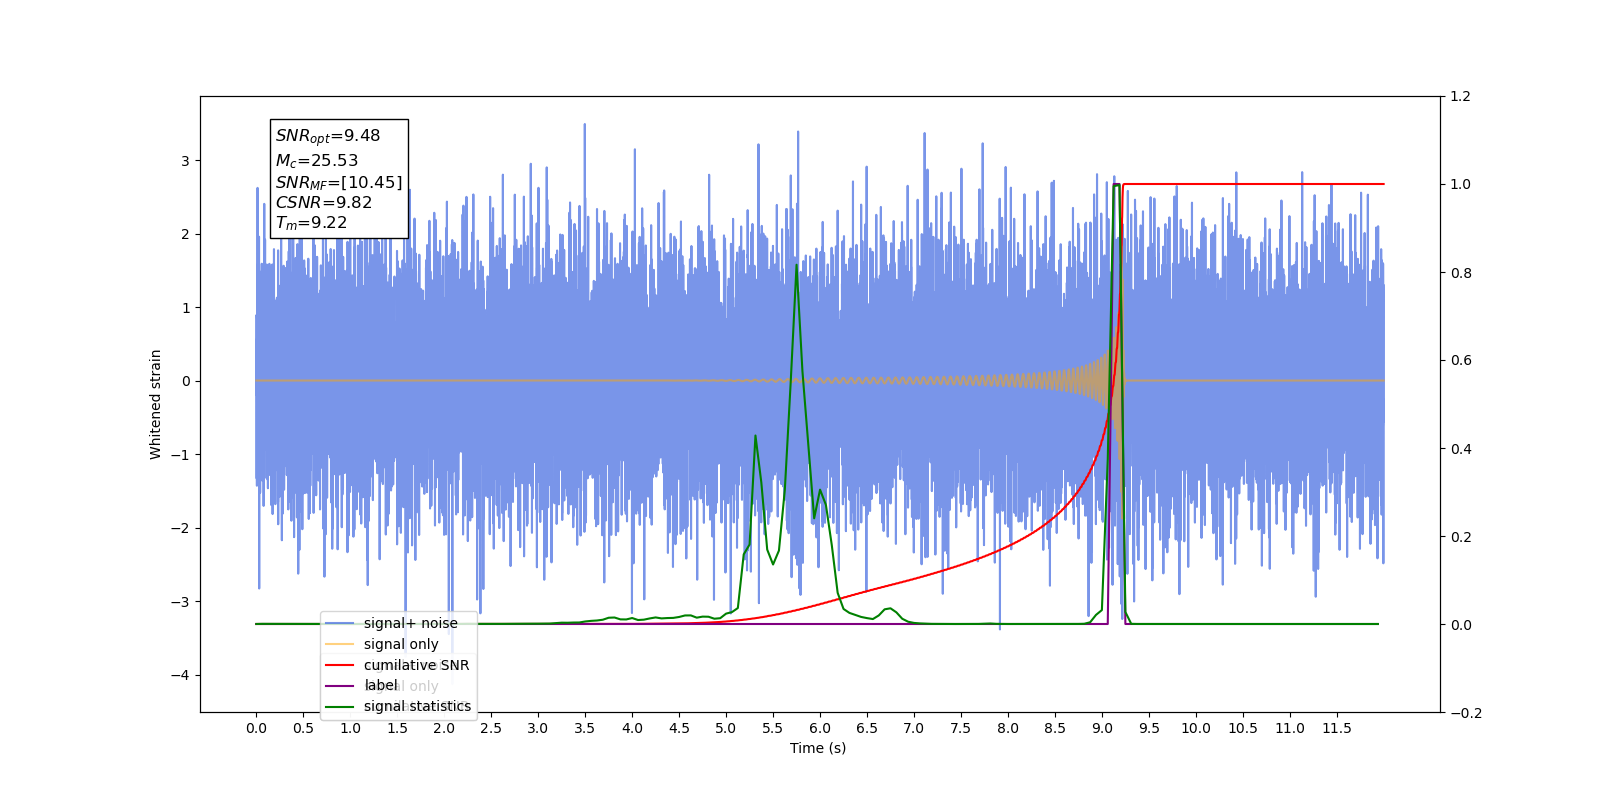Viewport: 1600px width, 800px height.
Task: Click the SNRopt=9.48 annotation text
Action: tap(328, 137)
